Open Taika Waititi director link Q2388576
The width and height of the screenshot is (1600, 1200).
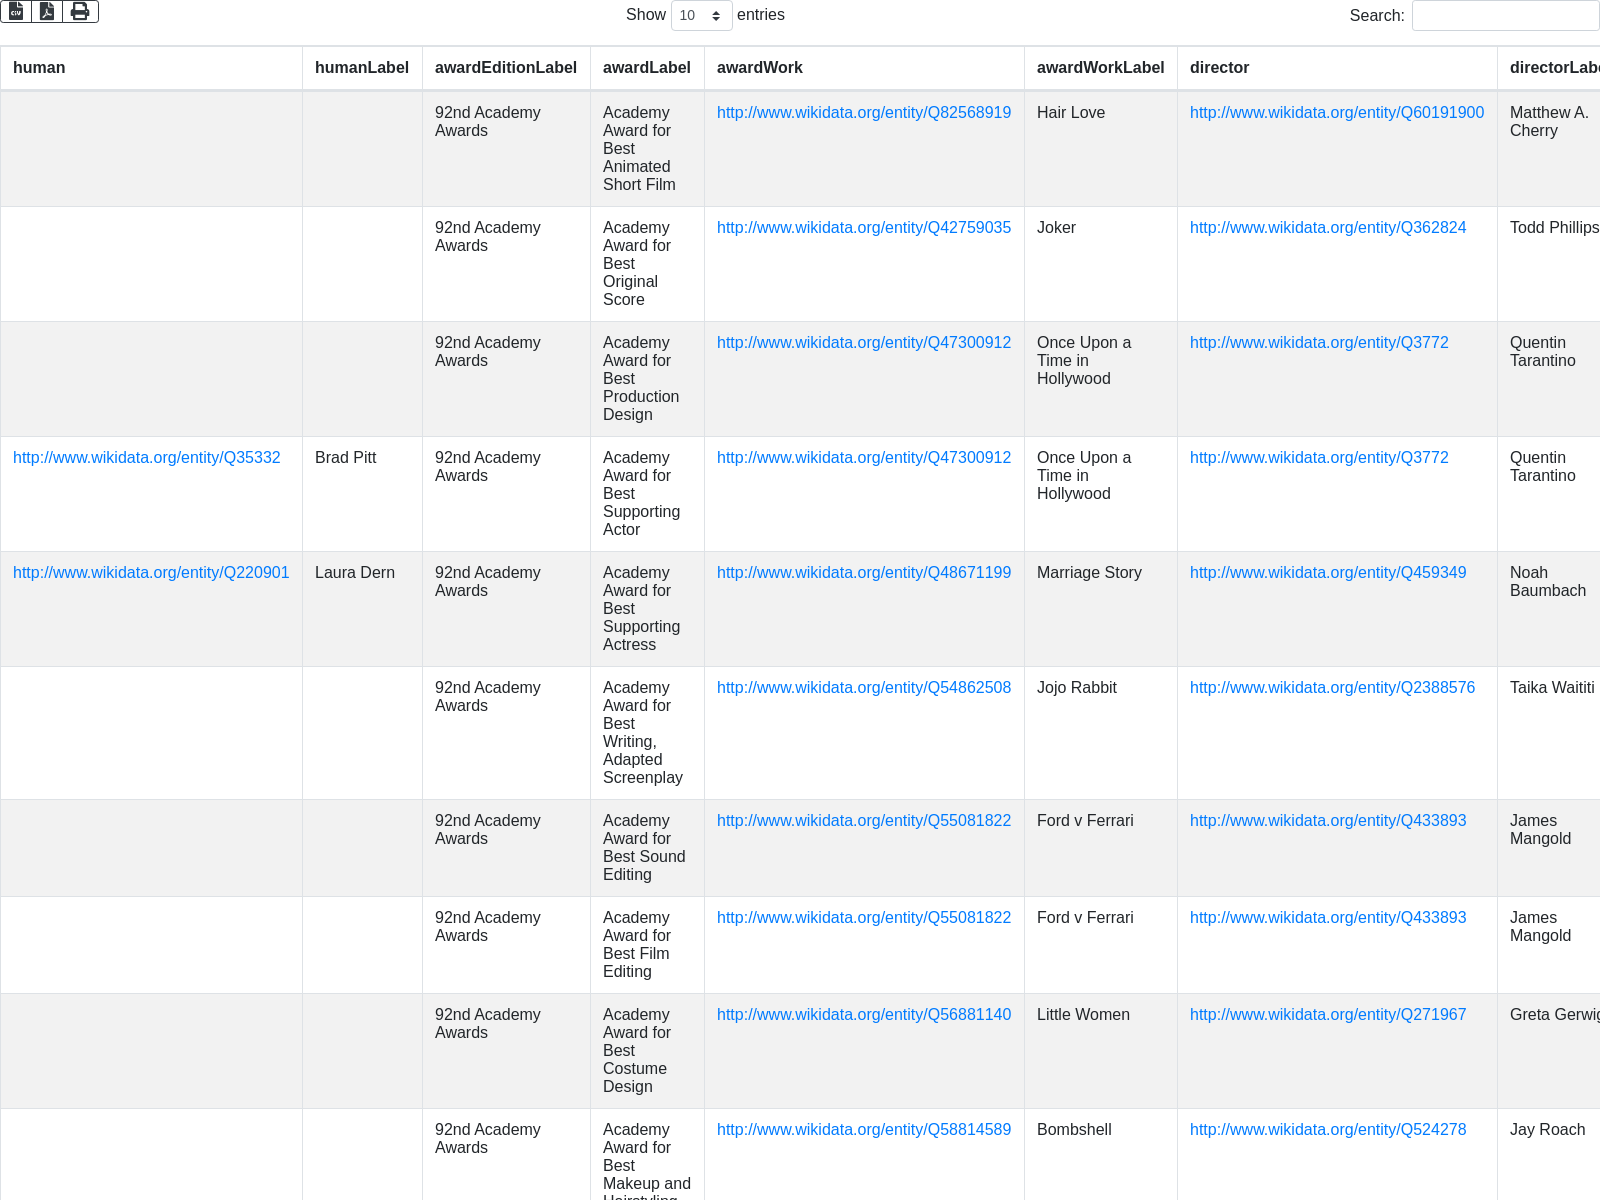pyautogui.click(x=1332, y=688)
